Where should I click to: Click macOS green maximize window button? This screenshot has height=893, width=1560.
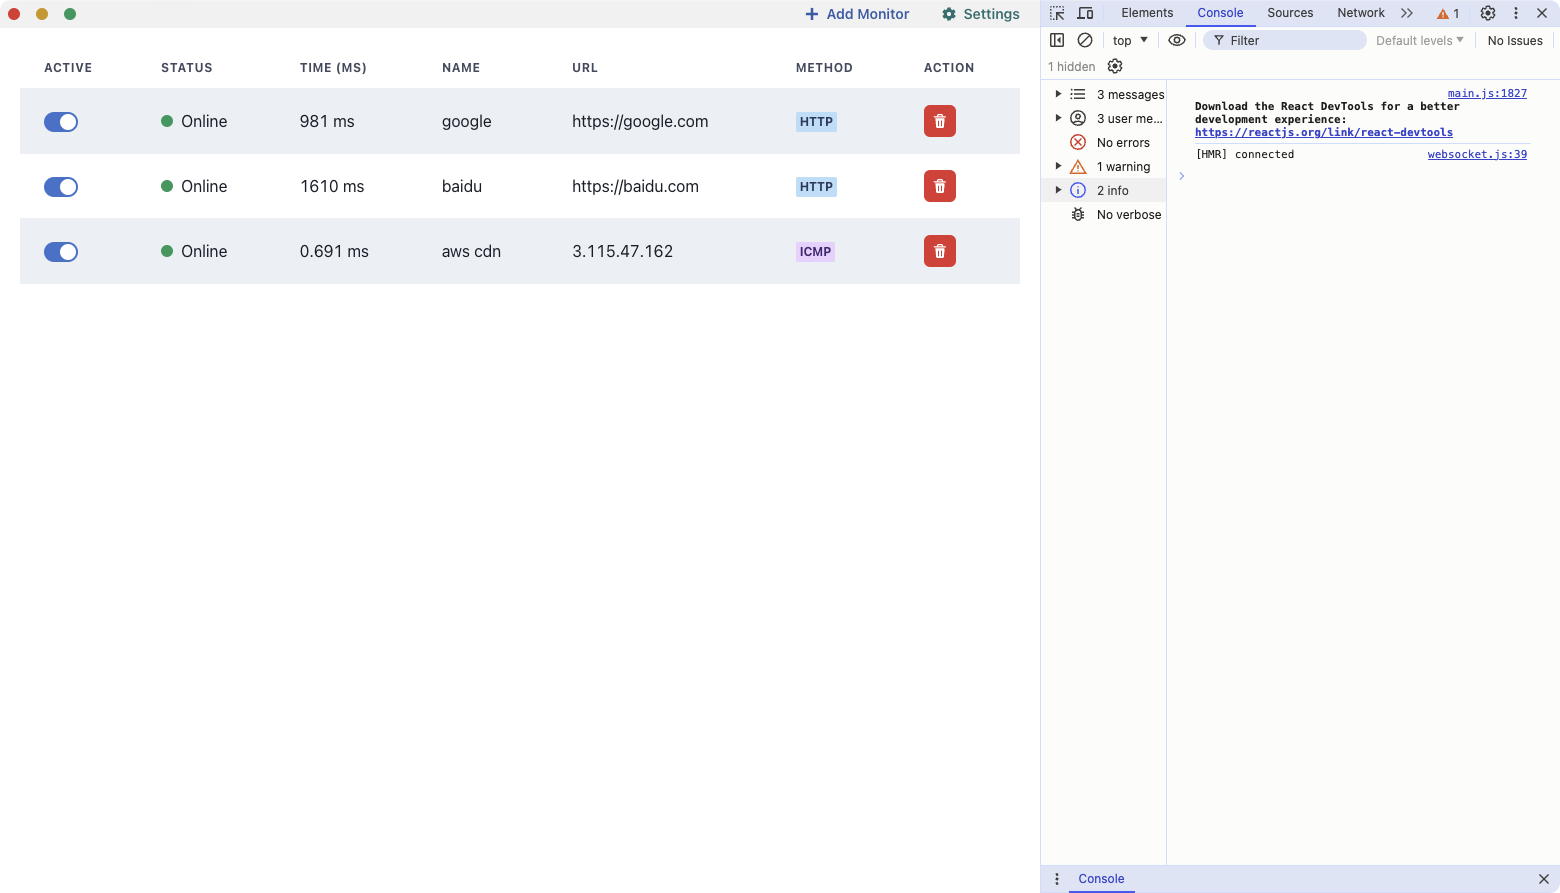click(70, 14)
